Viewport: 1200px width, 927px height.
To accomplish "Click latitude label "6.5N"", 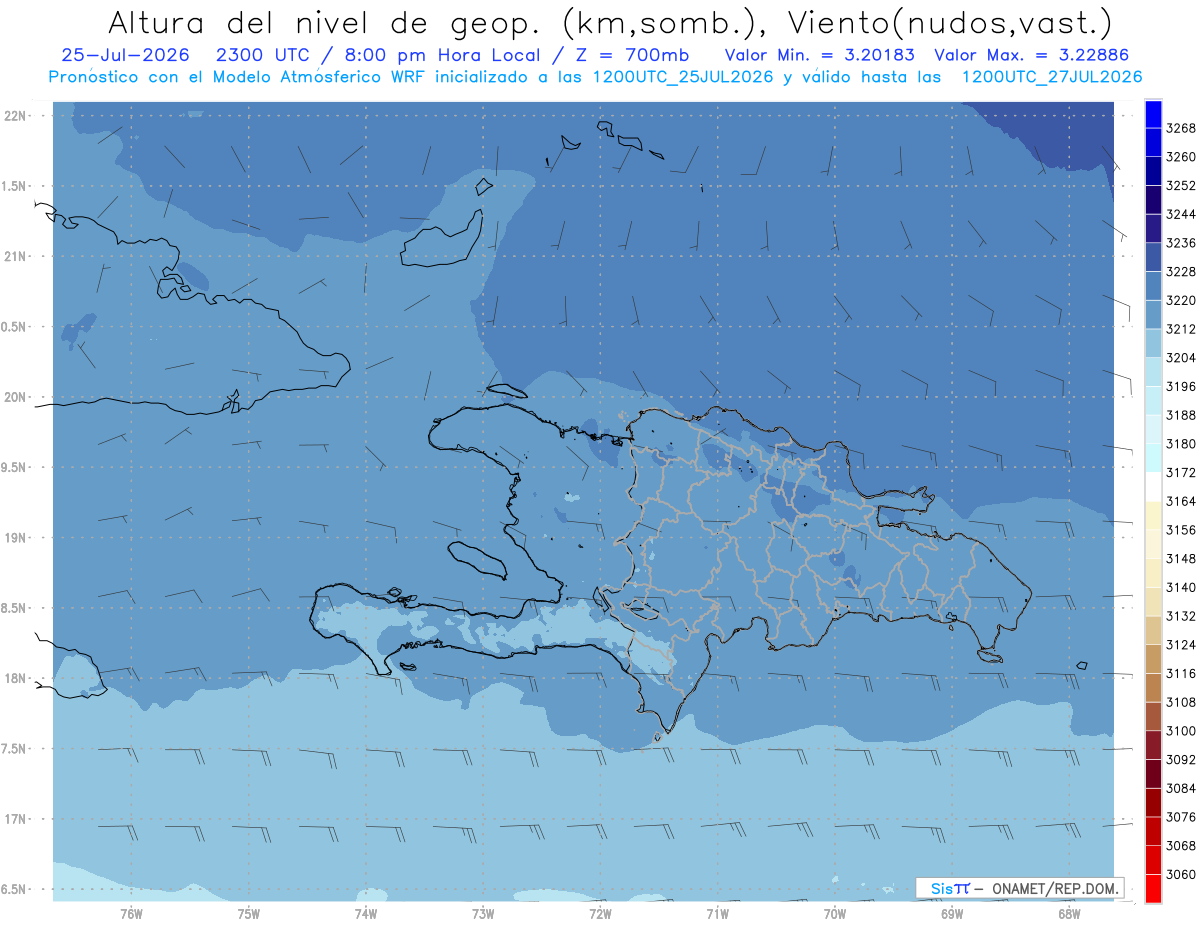I will pos(15,889).
